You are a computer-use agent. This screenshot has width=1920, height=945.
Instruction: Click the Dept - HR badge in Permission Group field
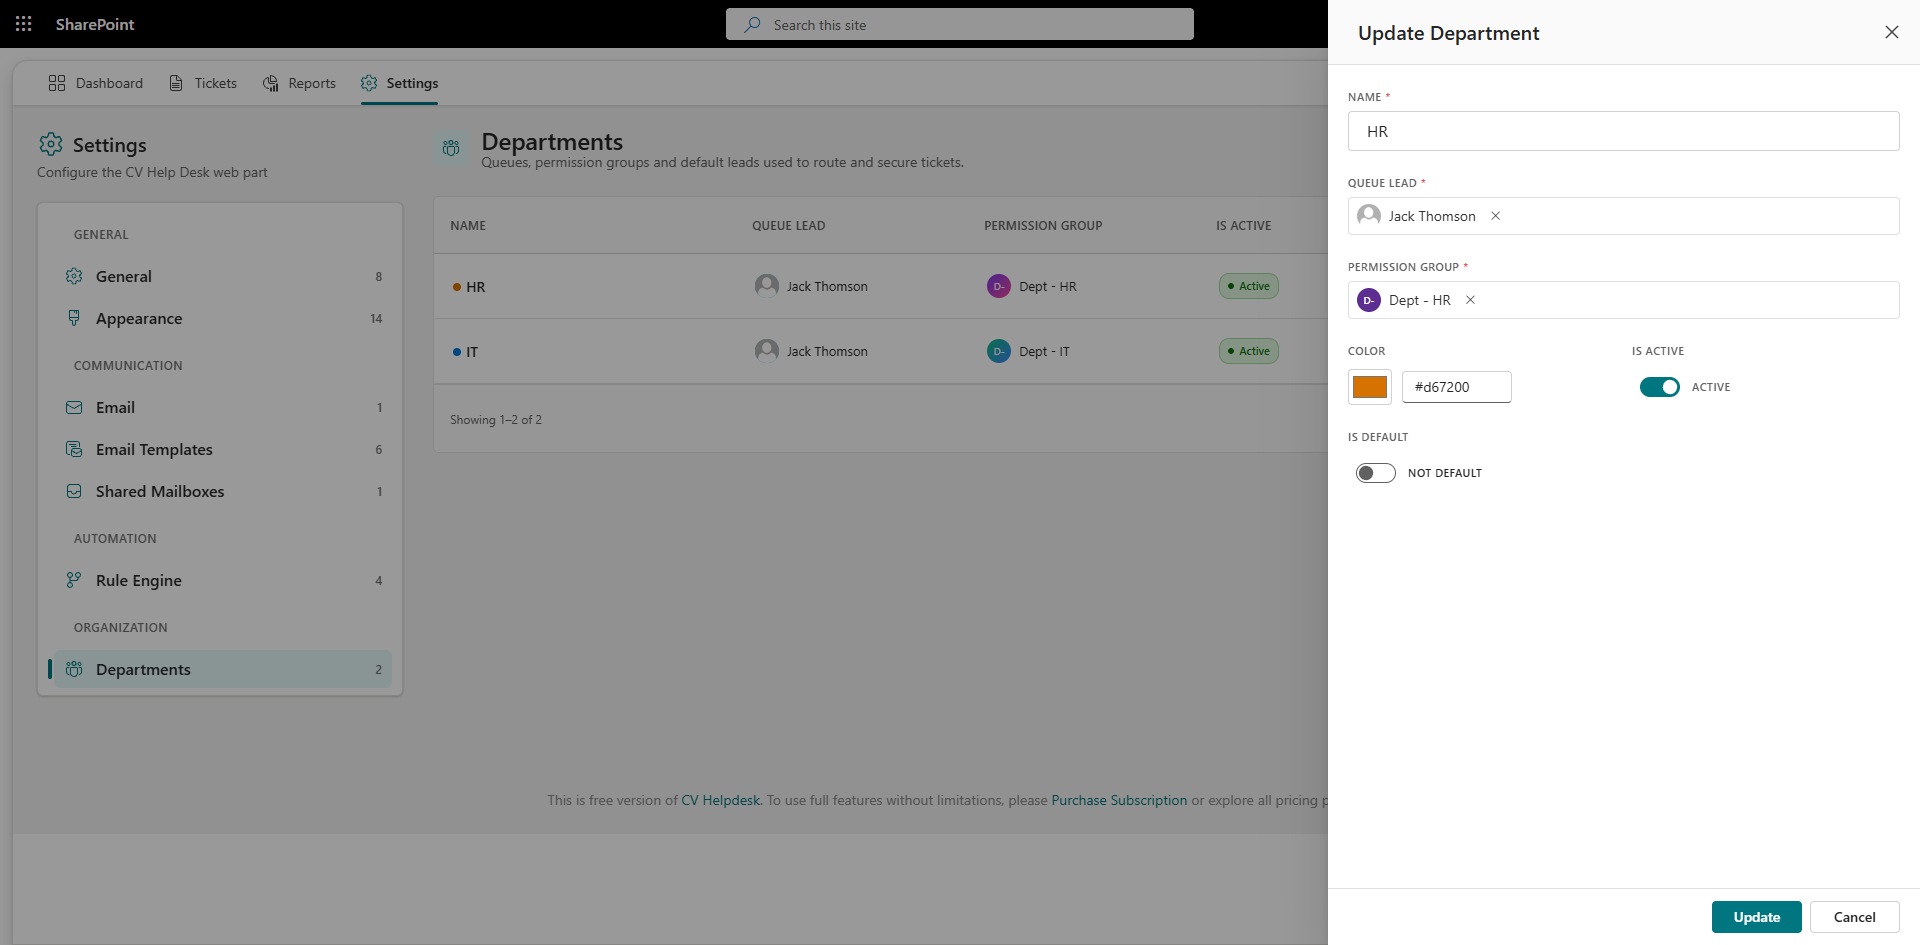tap(1369, 300)
